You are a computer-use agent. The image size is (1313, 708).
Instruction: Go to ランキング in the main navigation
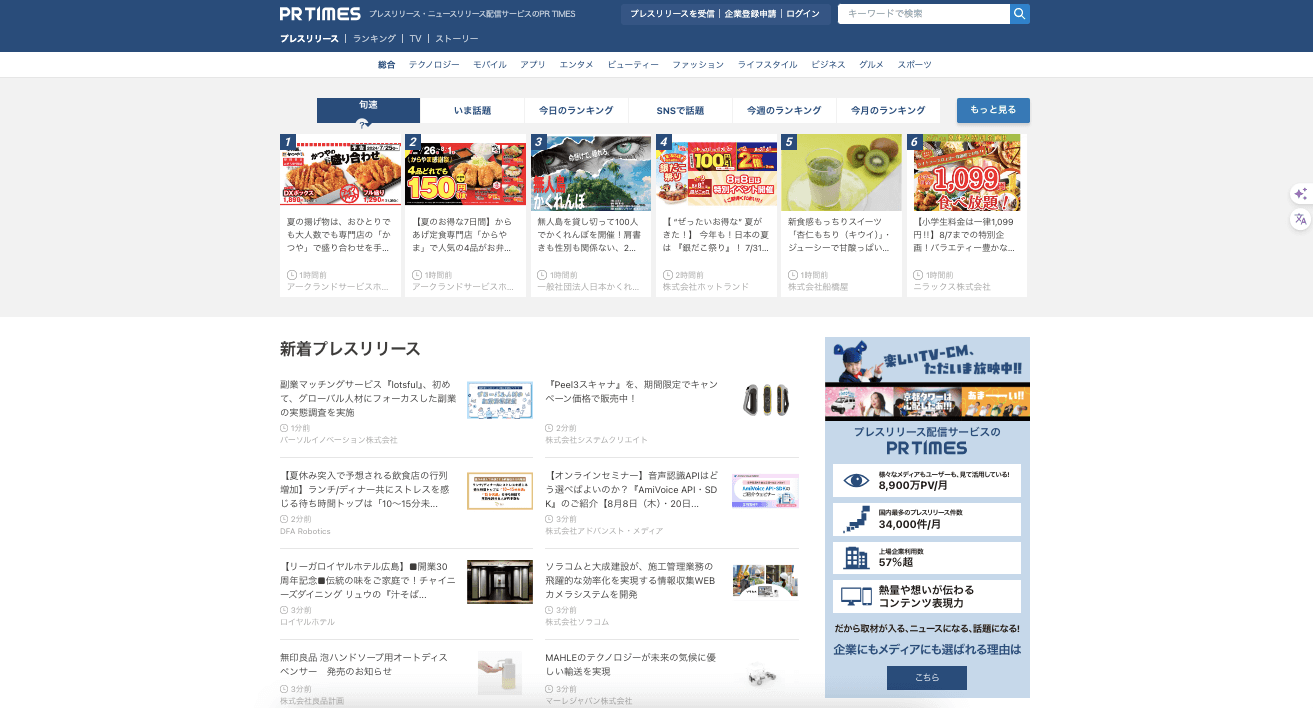(x=374, y=39)
